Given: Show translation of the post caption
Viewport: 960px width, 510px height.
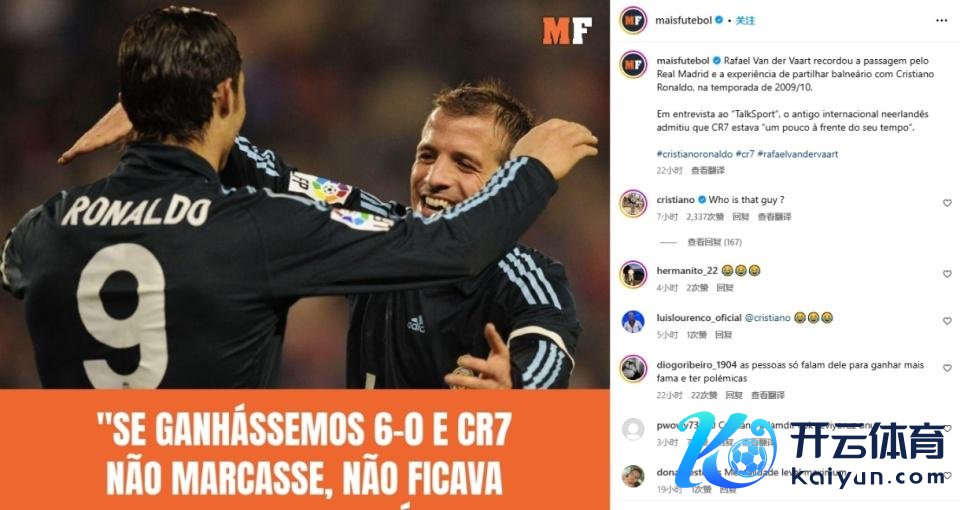Looking at the screenshot, I should pyautogui.click(x=708, y=170).
